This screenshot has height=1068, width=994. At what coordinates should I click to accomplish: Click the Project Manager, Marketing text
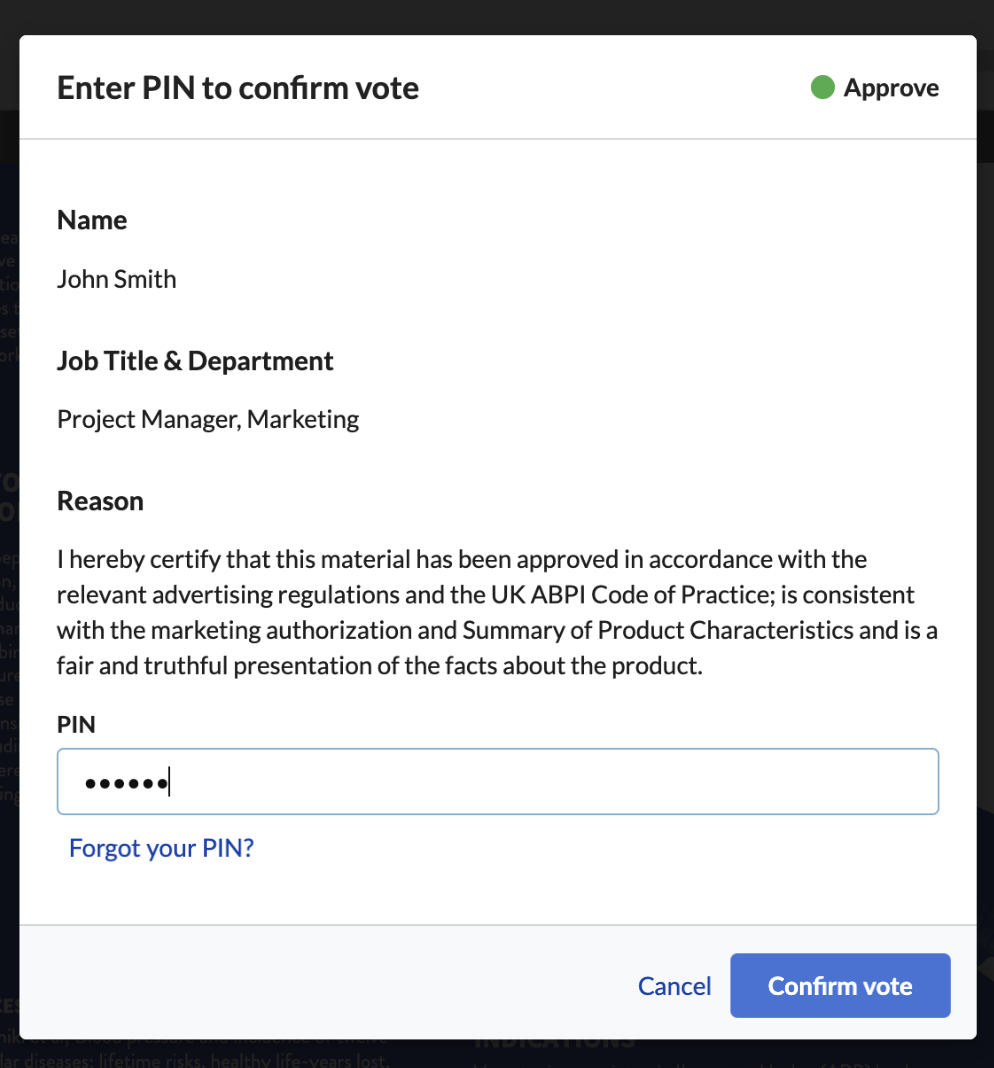pos(208,420)
